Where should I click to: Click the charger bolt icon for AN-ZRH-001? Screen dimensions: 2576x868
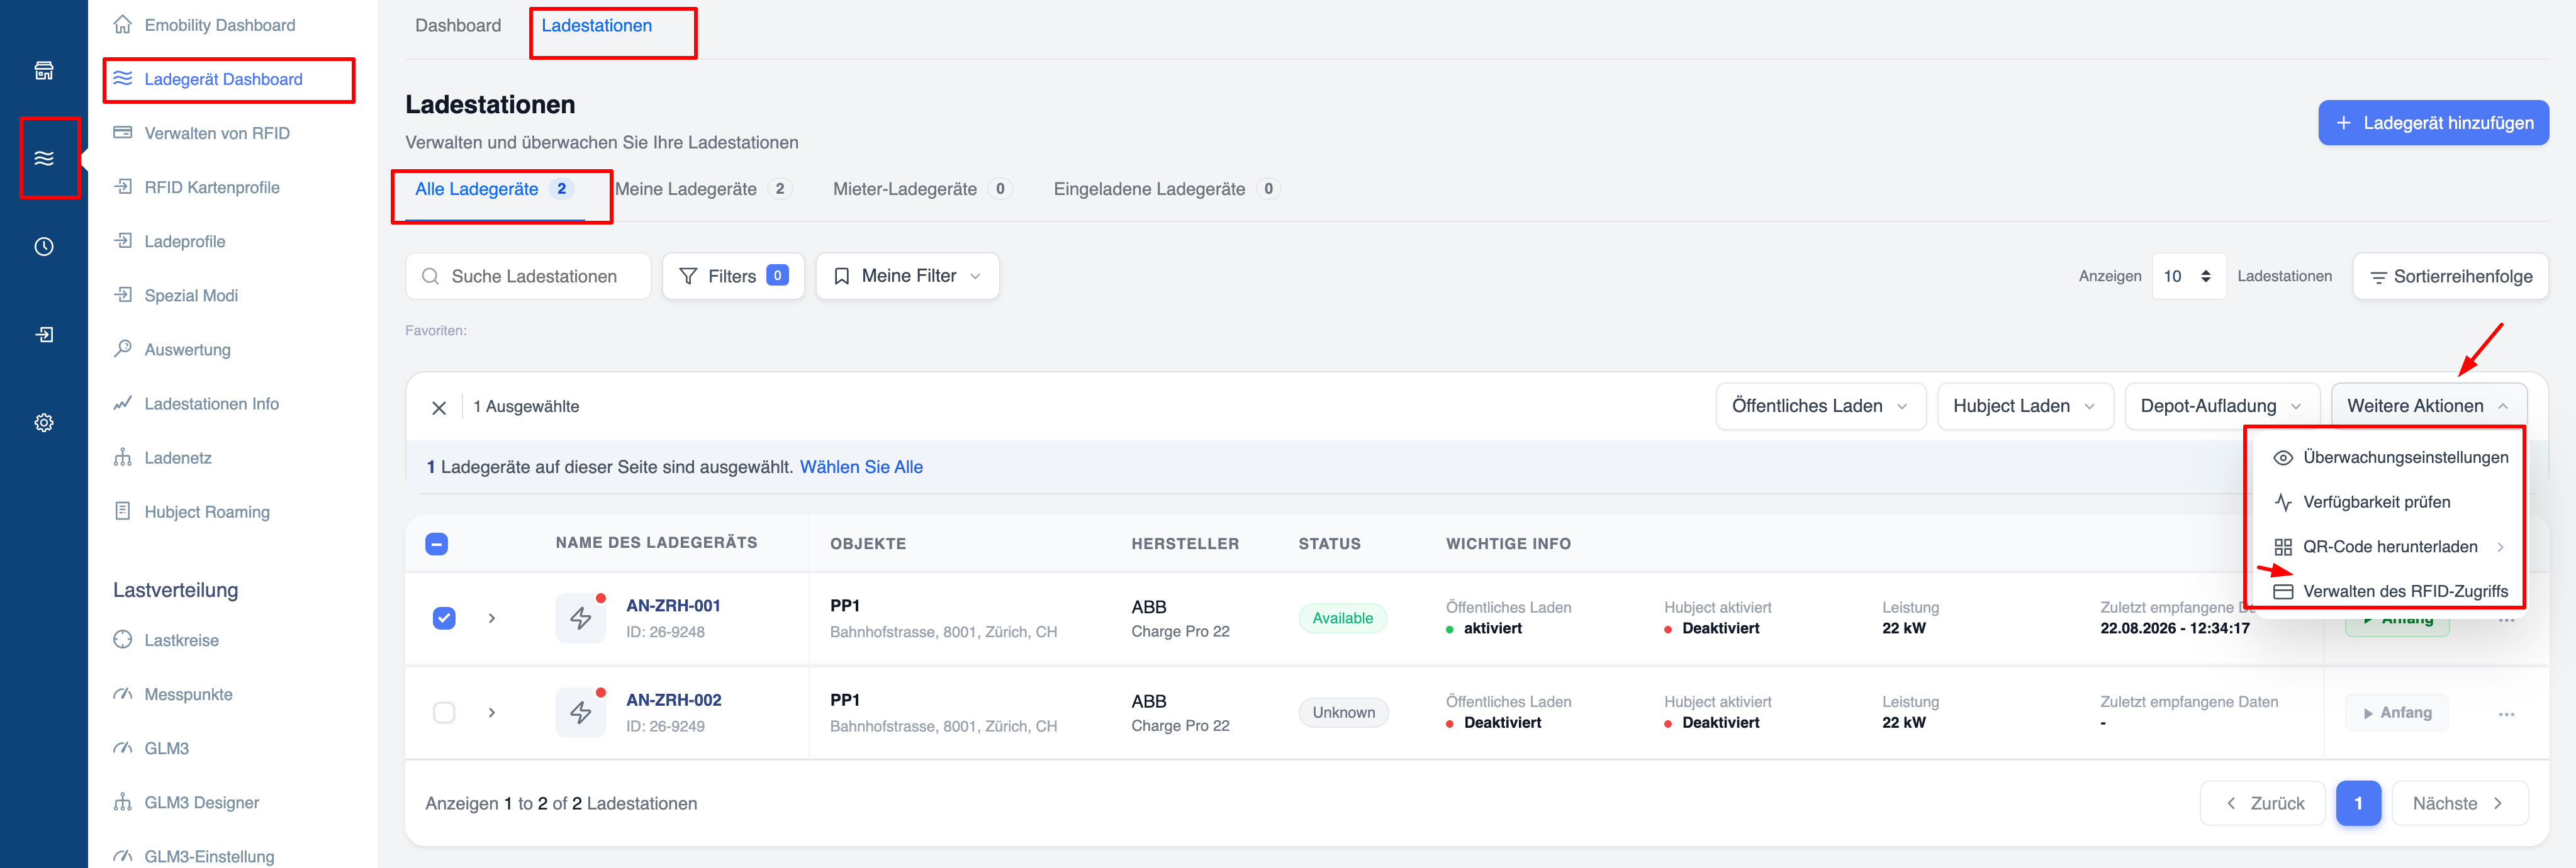(x=580, y=618)
